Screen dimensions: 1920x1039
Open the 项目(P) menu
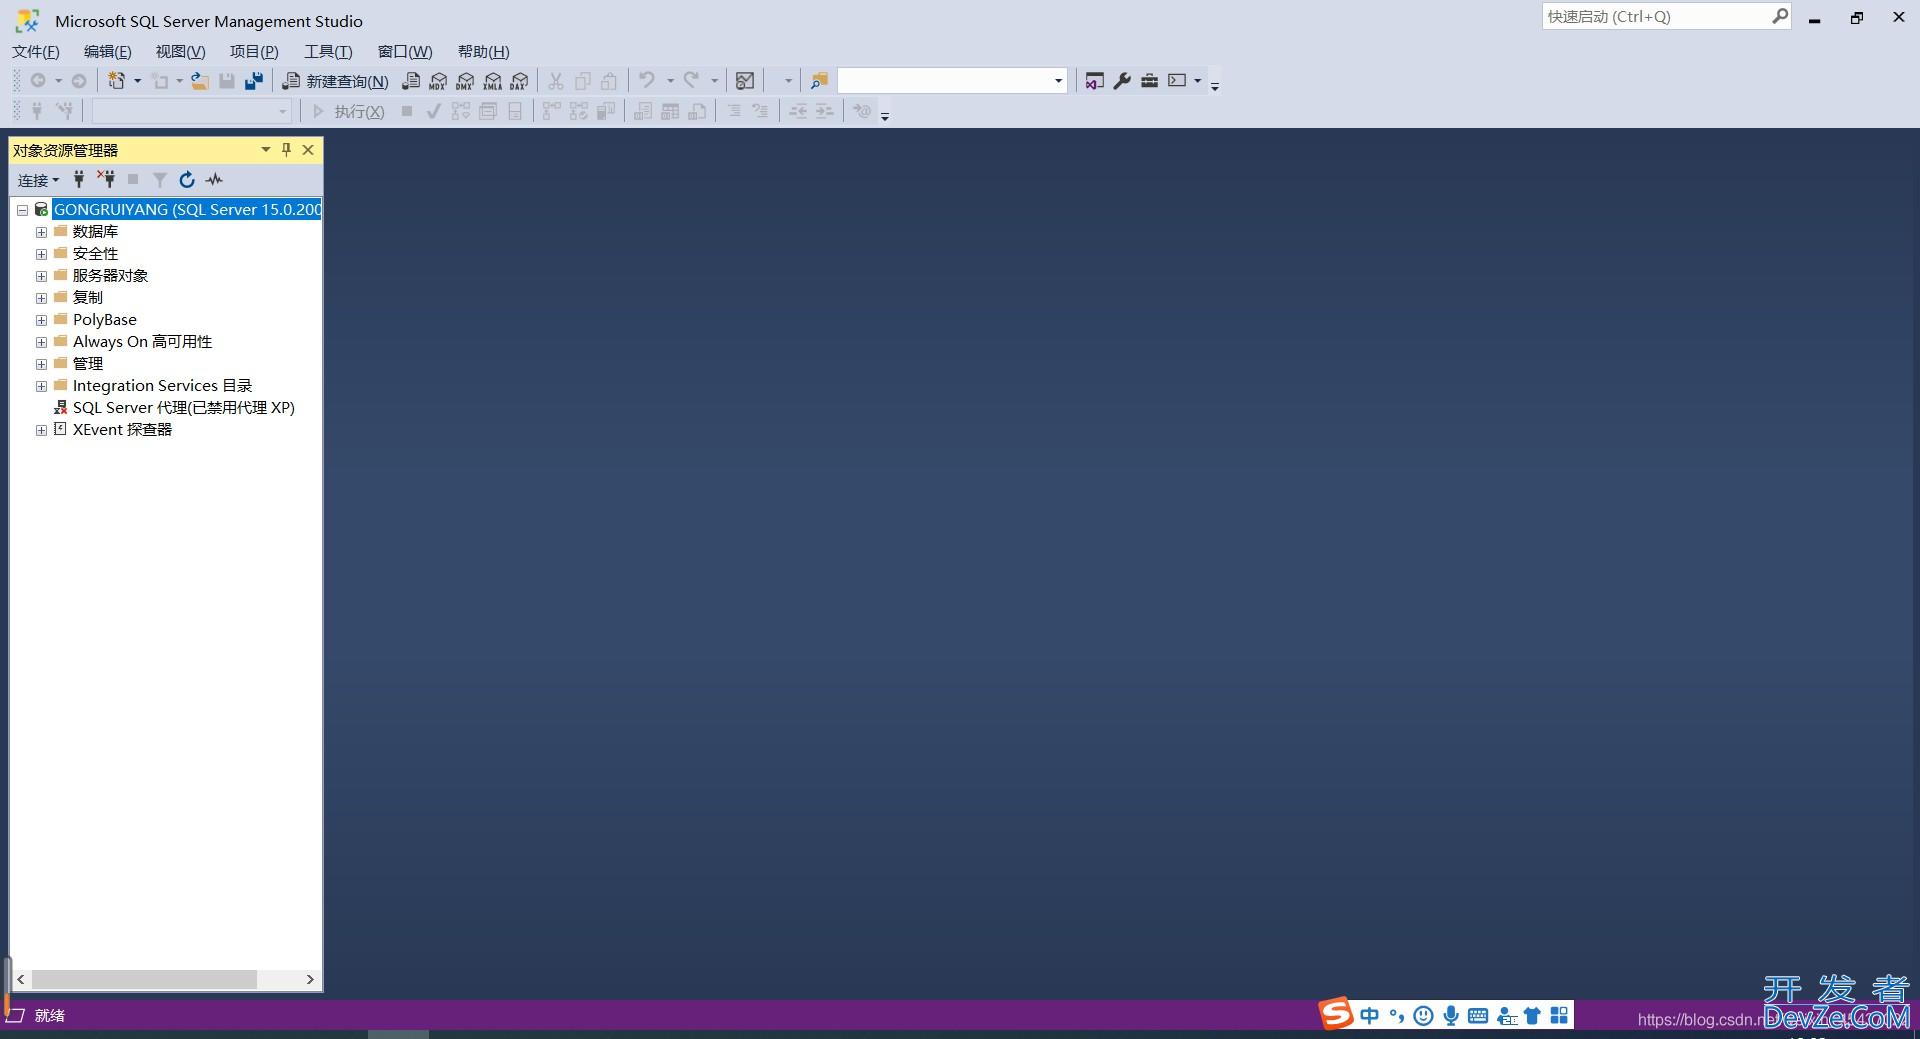tap(254, 52)
